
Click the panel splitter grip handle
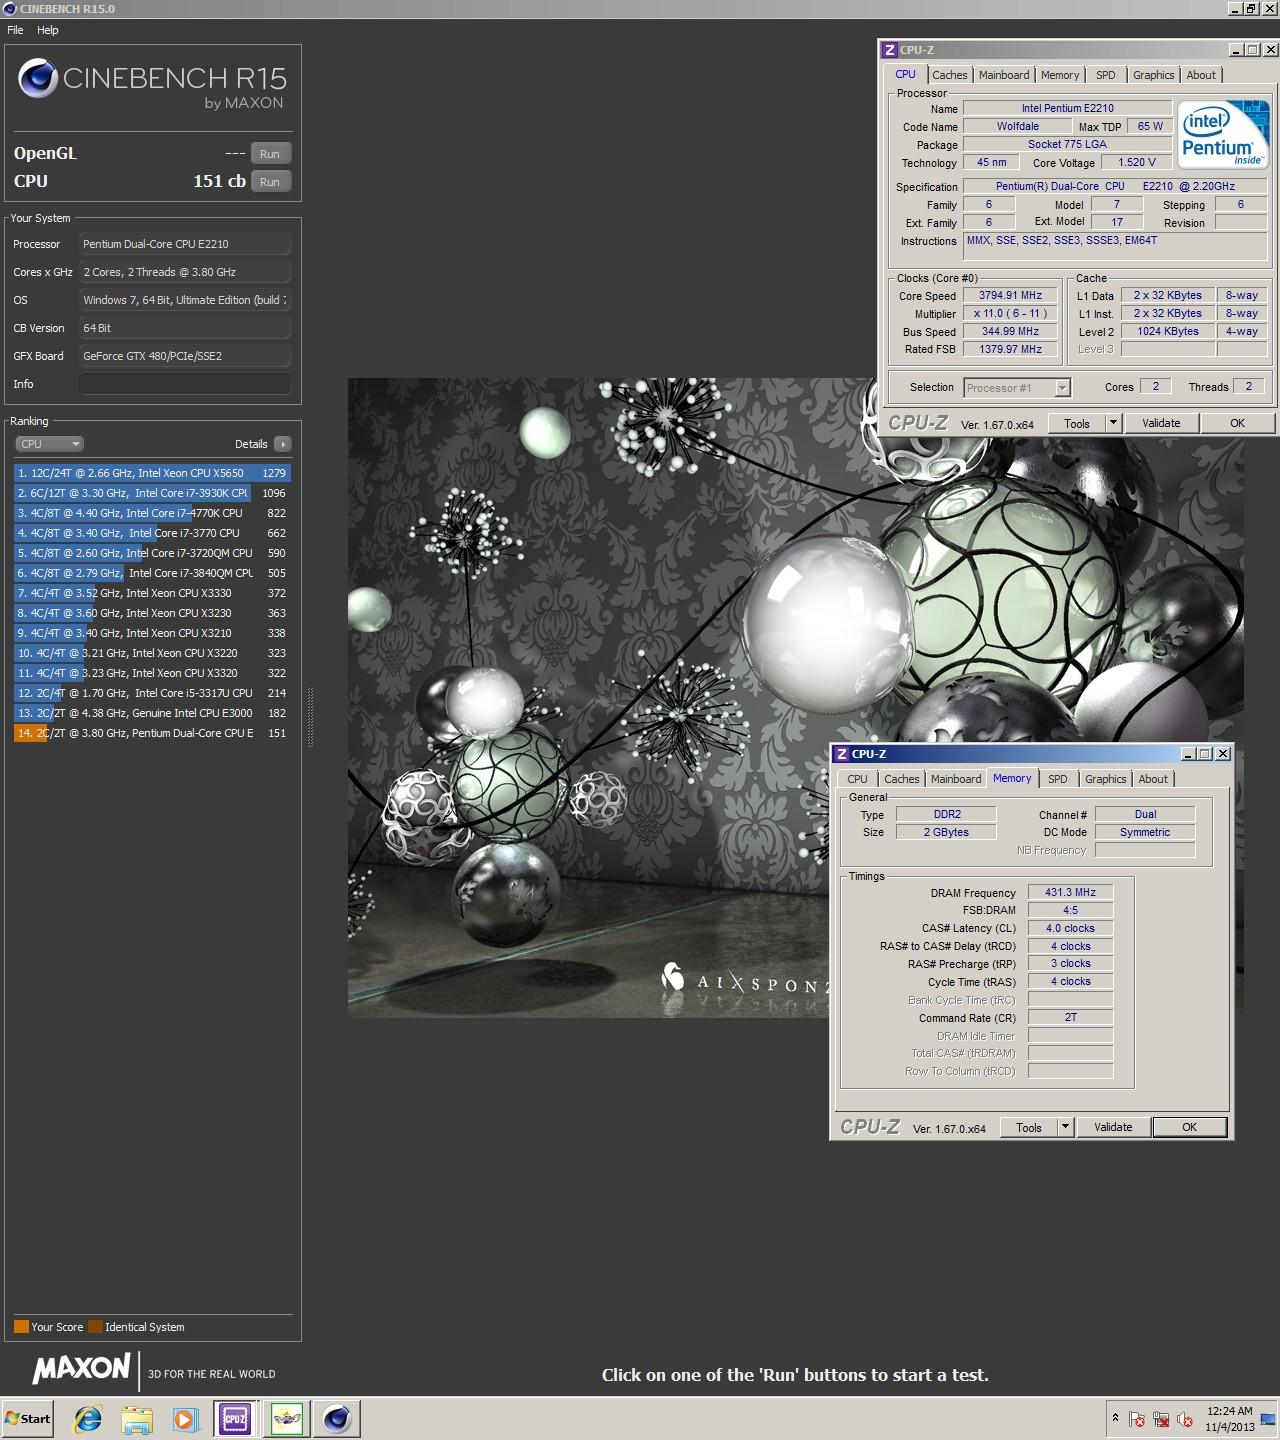pyautogui.click(x=309, y=717)
